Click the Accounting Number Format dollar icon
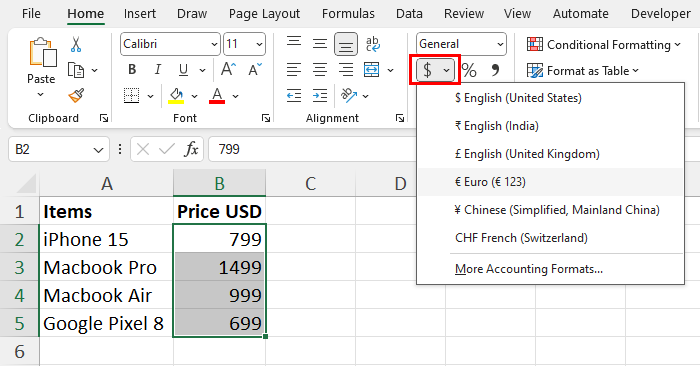Screen dimensions: 700x366 click(427, 70)
